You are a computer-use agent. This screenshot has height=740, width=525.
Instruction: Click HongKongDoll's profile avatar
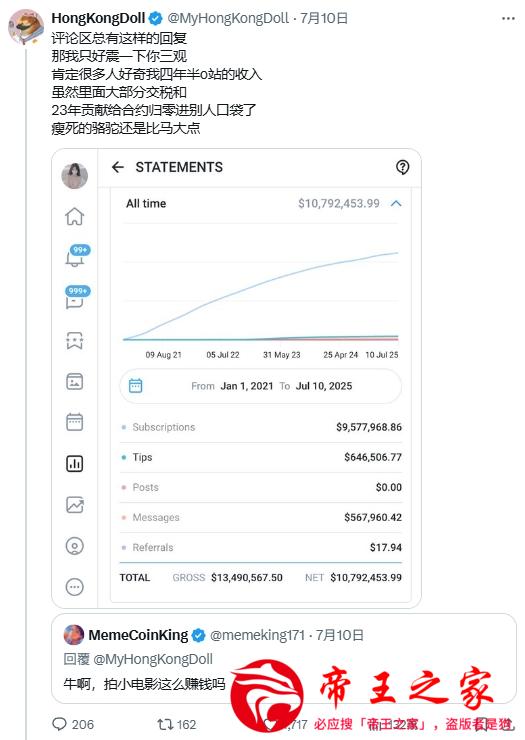pos(26,27)
